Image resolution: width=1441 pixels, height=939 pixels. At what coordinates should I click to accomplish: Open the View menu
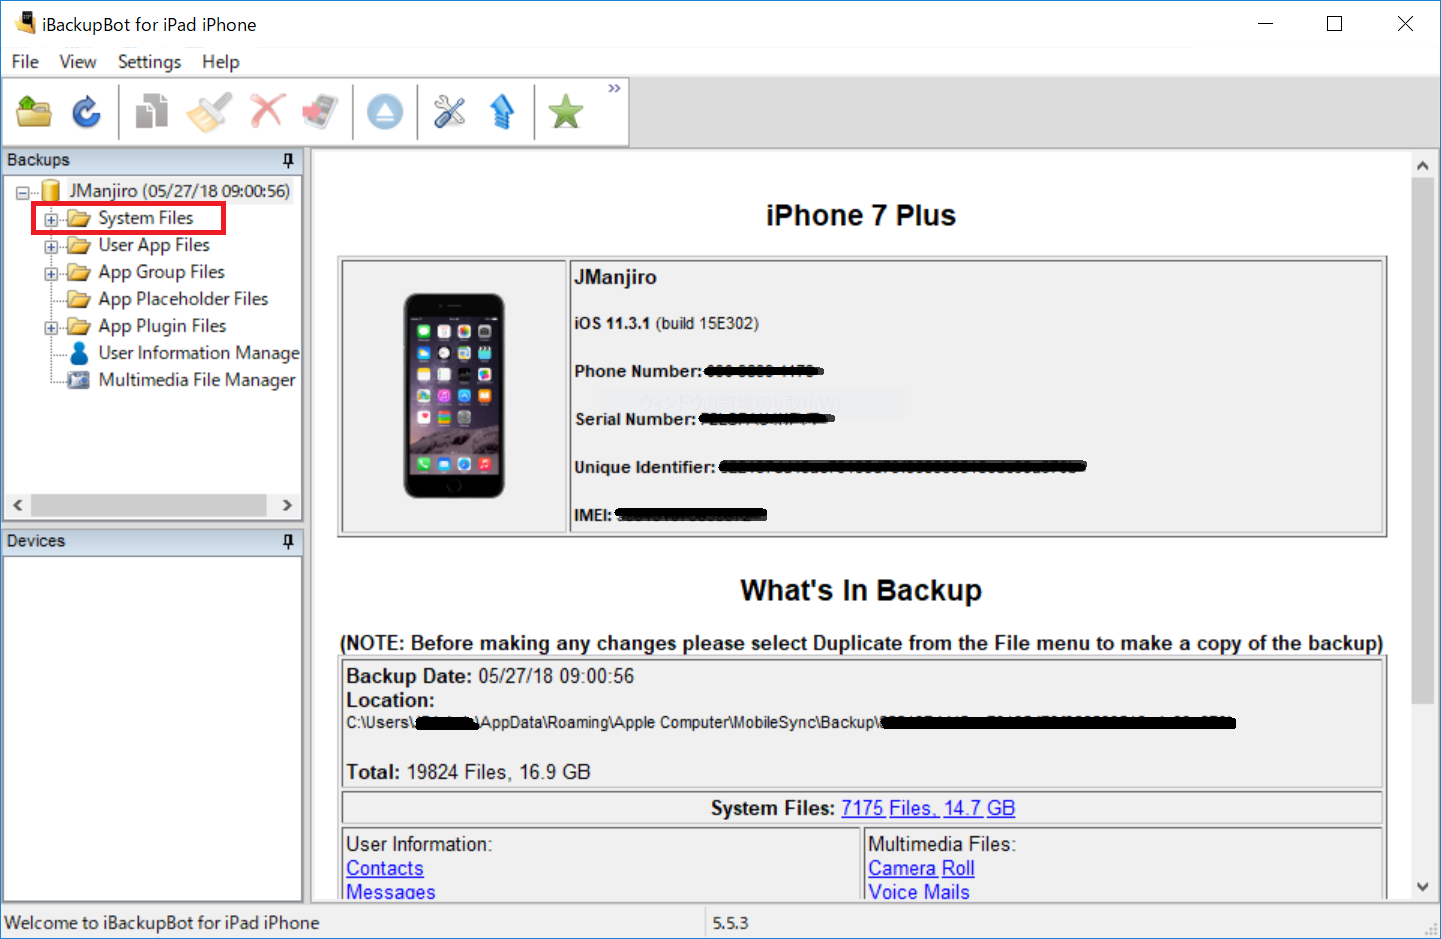[78, 62]
